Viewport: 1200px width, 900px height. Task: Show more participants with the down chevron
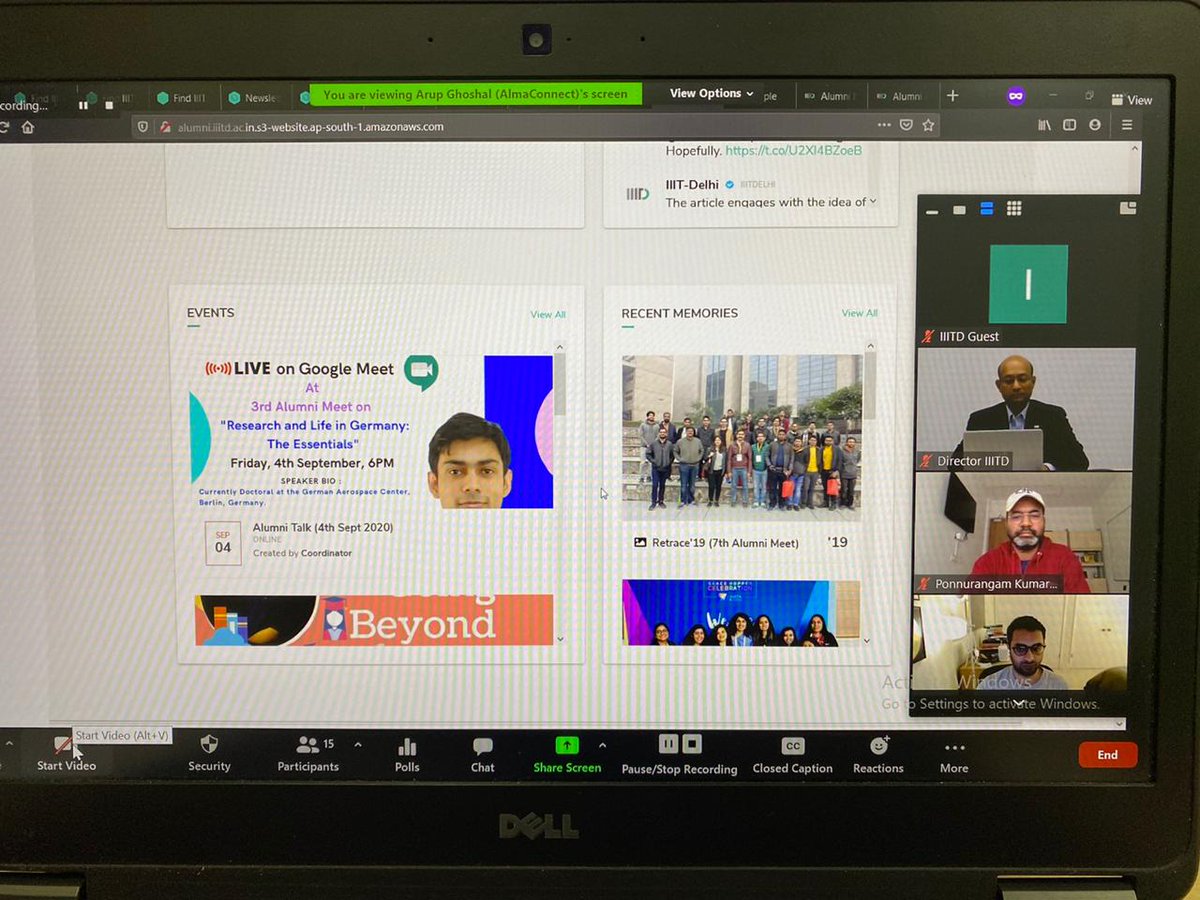coord(1019,702)
